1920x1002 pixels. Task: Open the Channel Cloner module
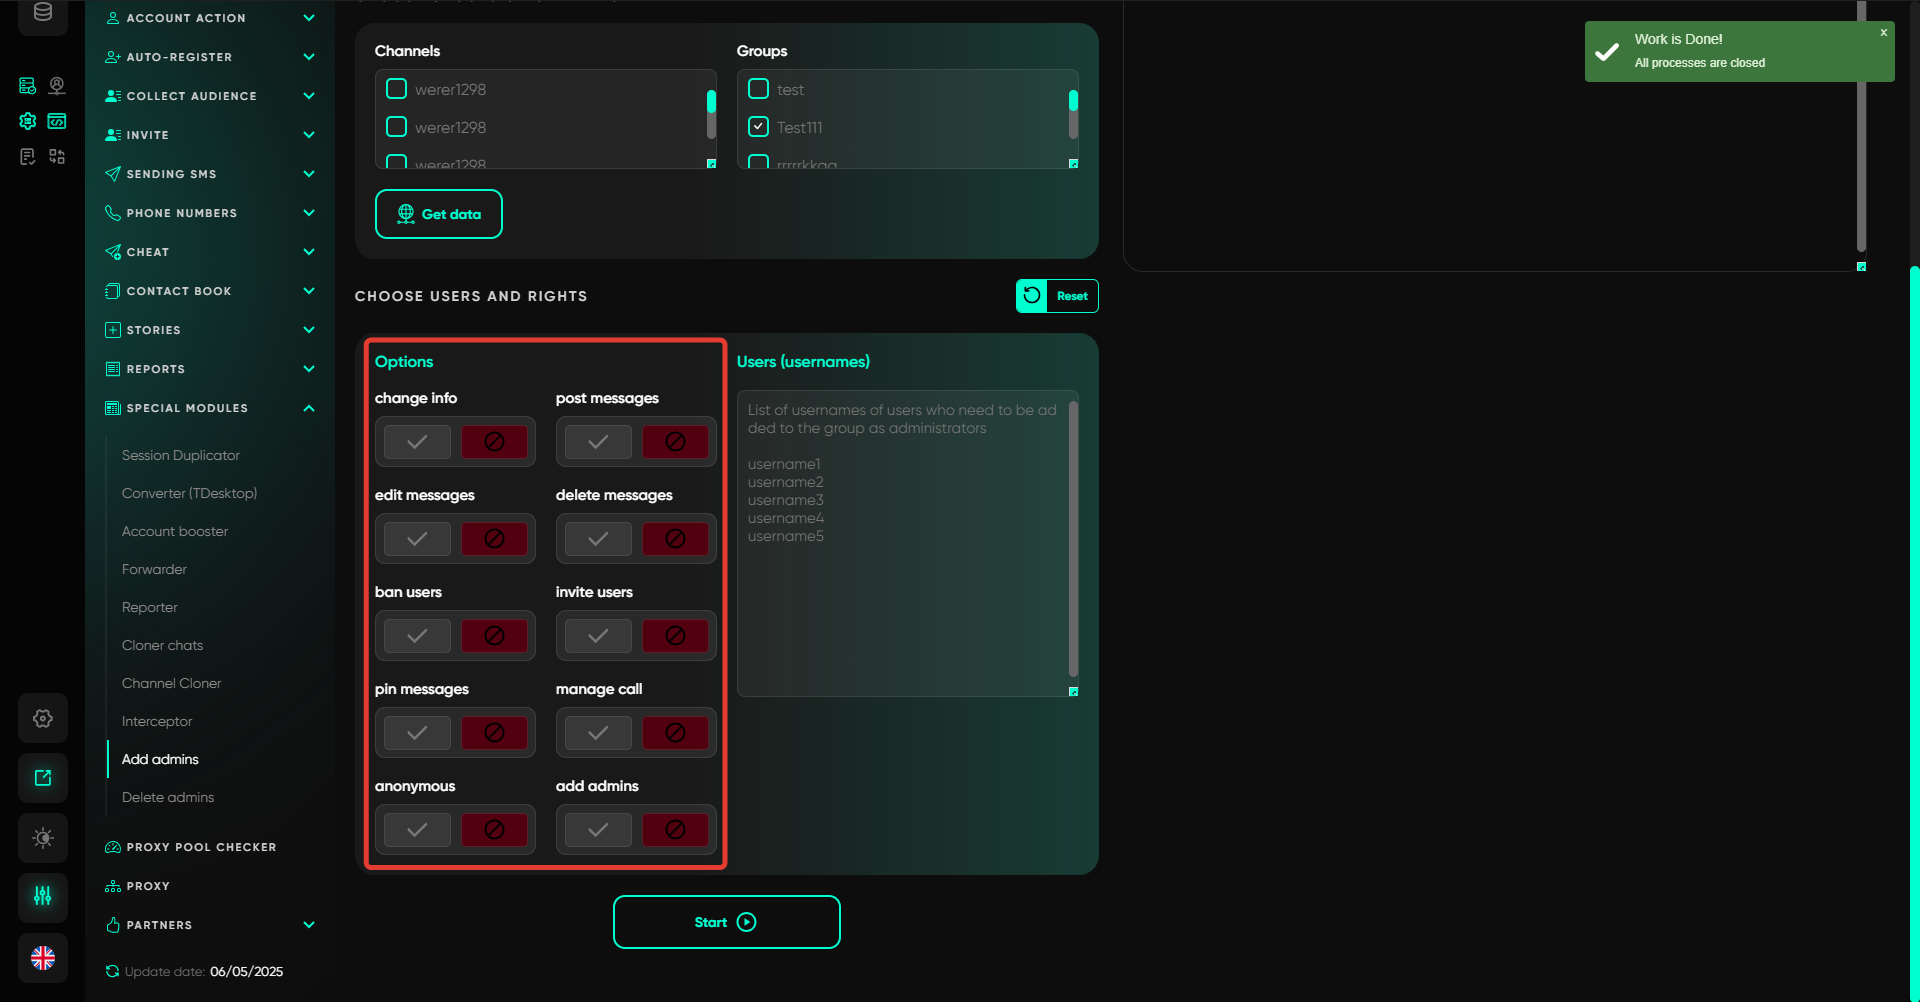(171, 683)
